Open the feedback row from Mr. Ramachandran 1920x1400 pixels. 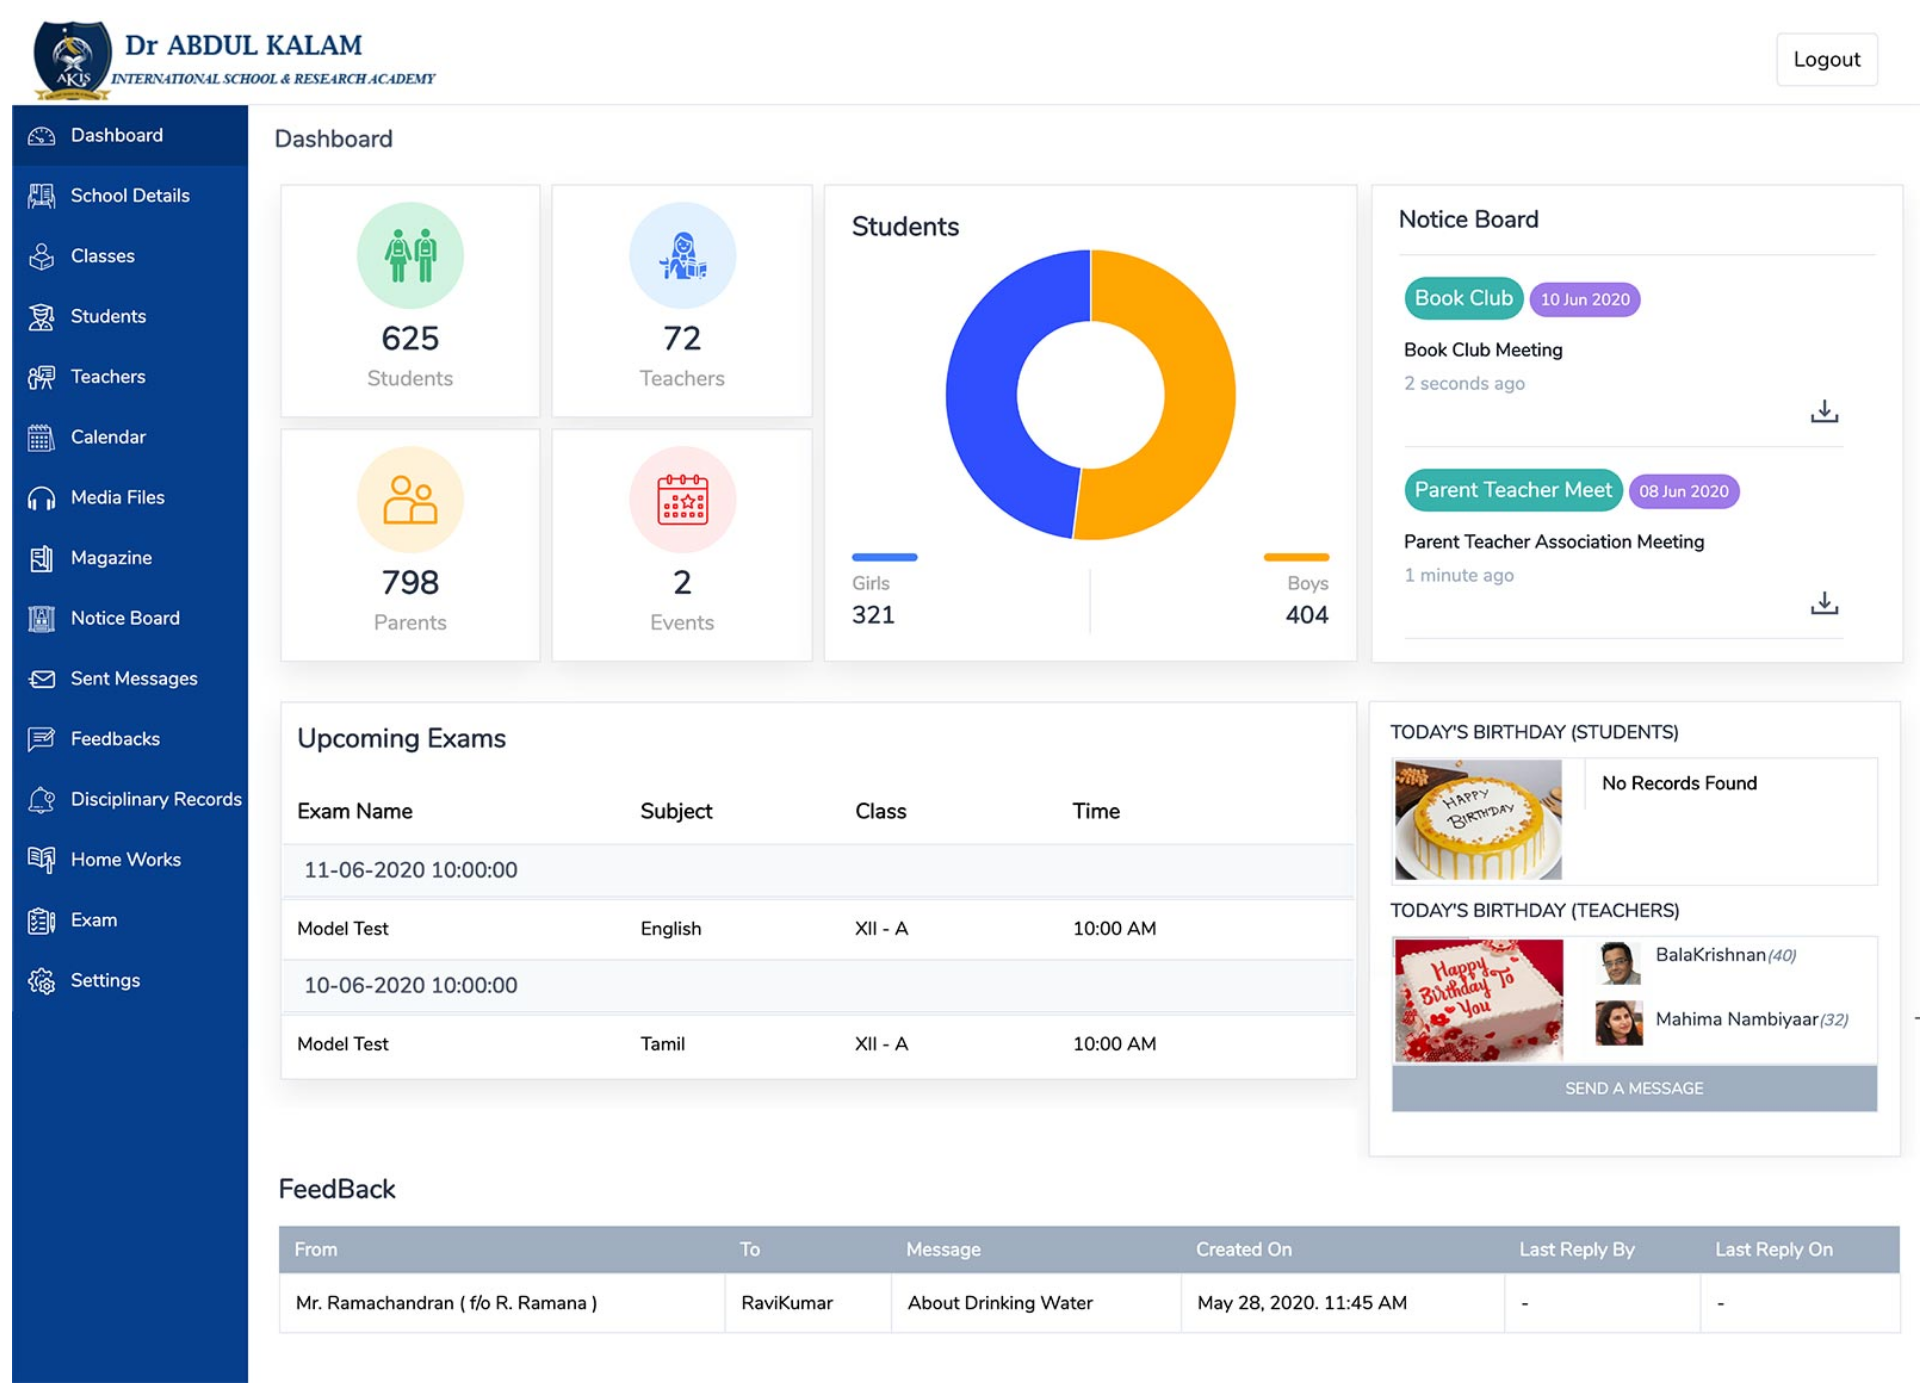(447, 1303)
